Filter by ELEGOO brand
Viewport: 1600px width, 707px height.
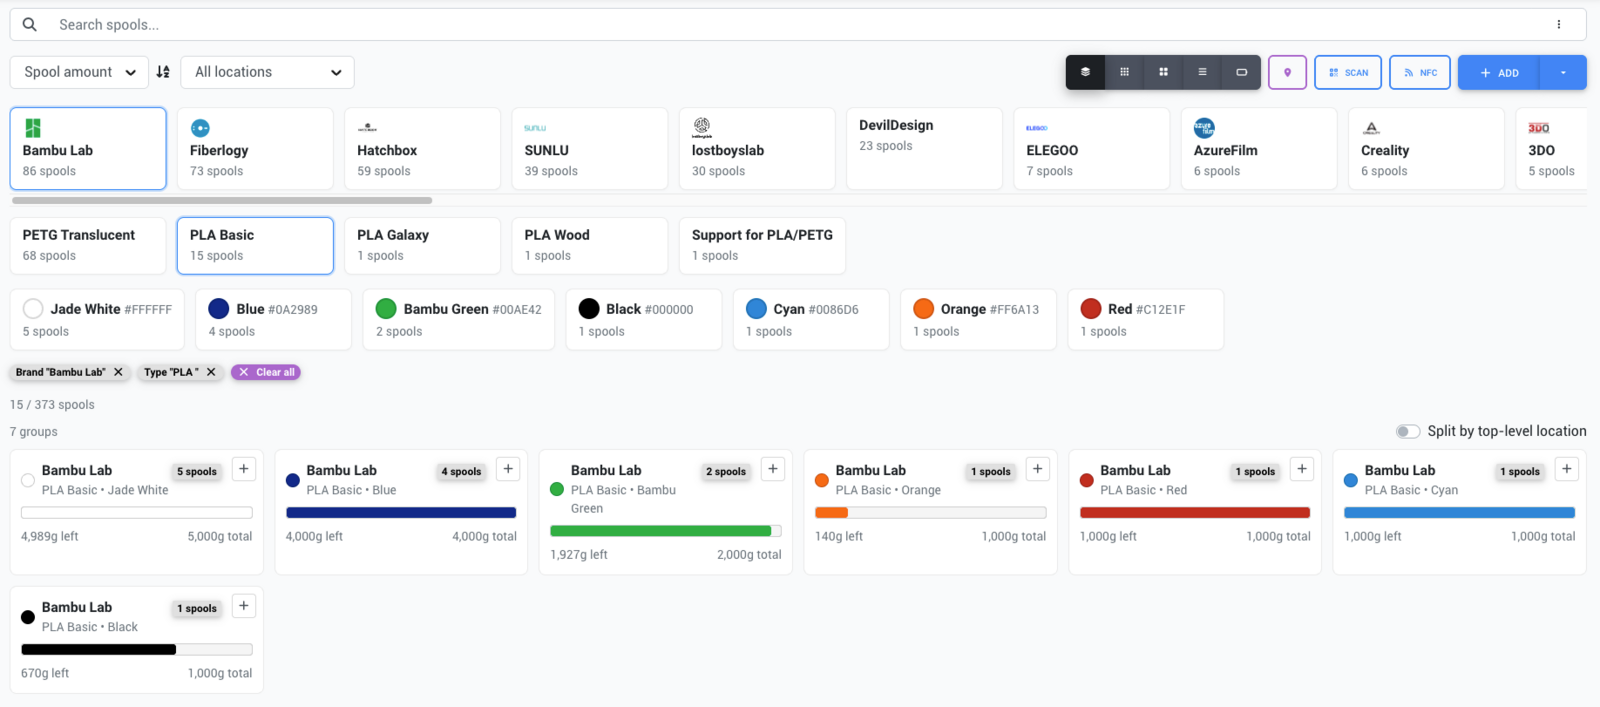tap(1091, 149)
